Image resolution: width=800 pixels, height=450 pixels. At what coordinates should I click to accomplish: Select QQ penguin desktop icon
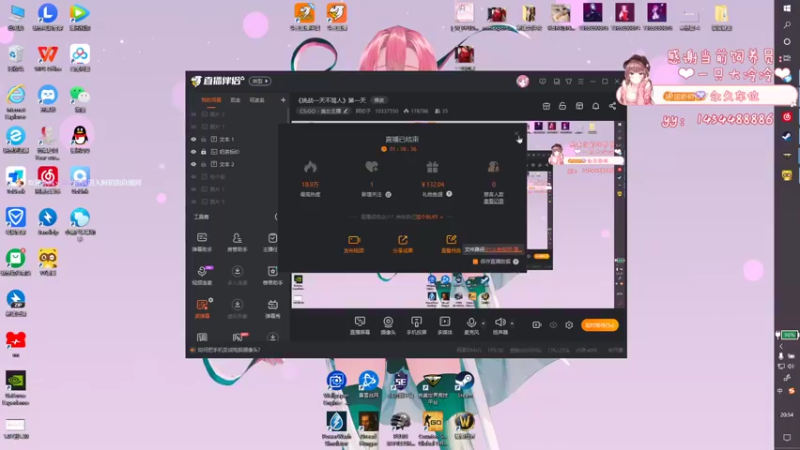coord(80,139)
